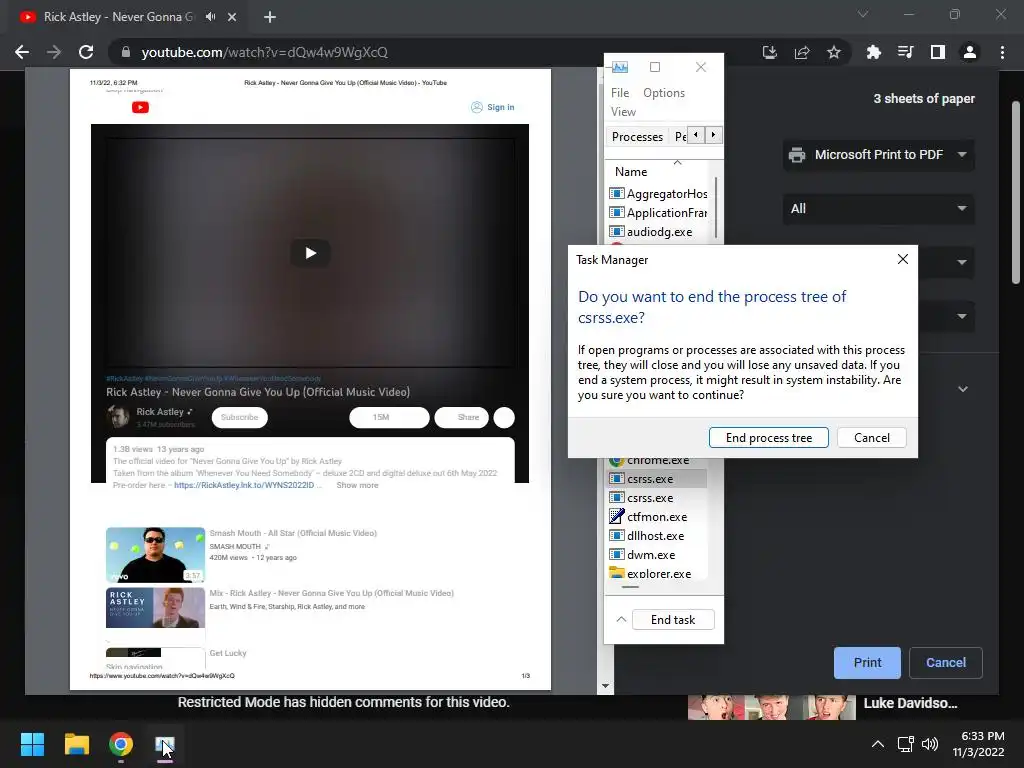
Task: Cancel the Chrome print dialog
Action: coord(945,663)
